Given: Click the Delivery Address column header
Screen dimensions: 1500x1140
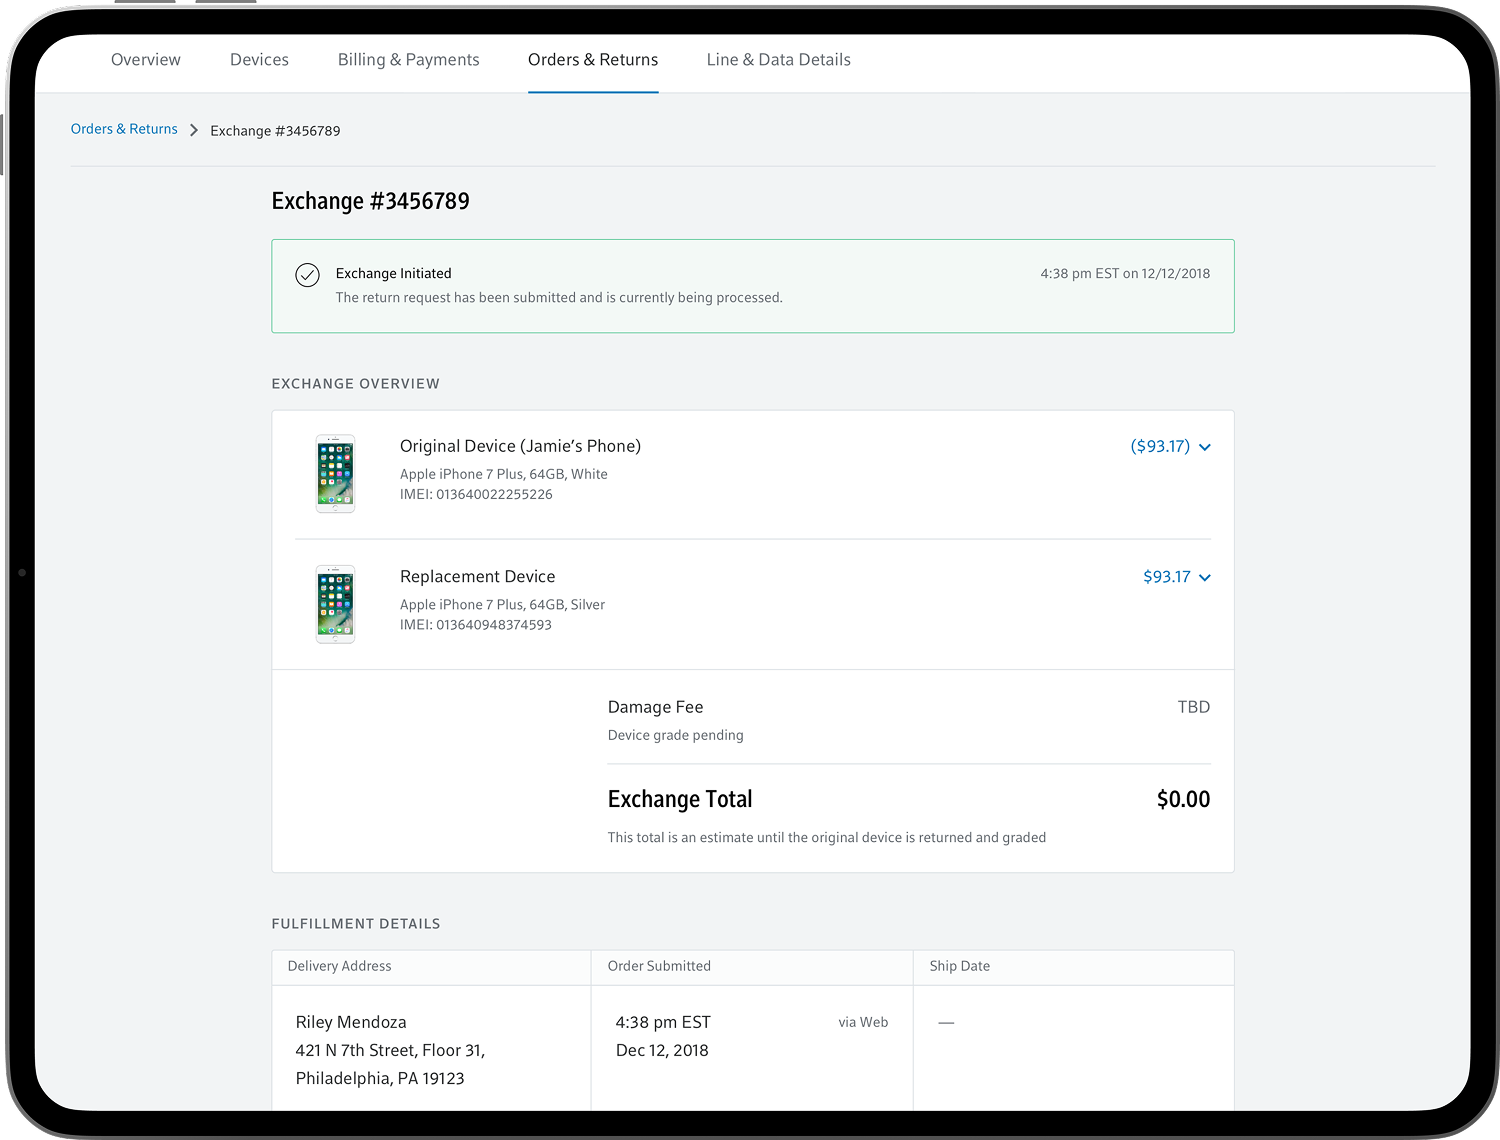Looking at the screenshot, I should pos(339,966).
